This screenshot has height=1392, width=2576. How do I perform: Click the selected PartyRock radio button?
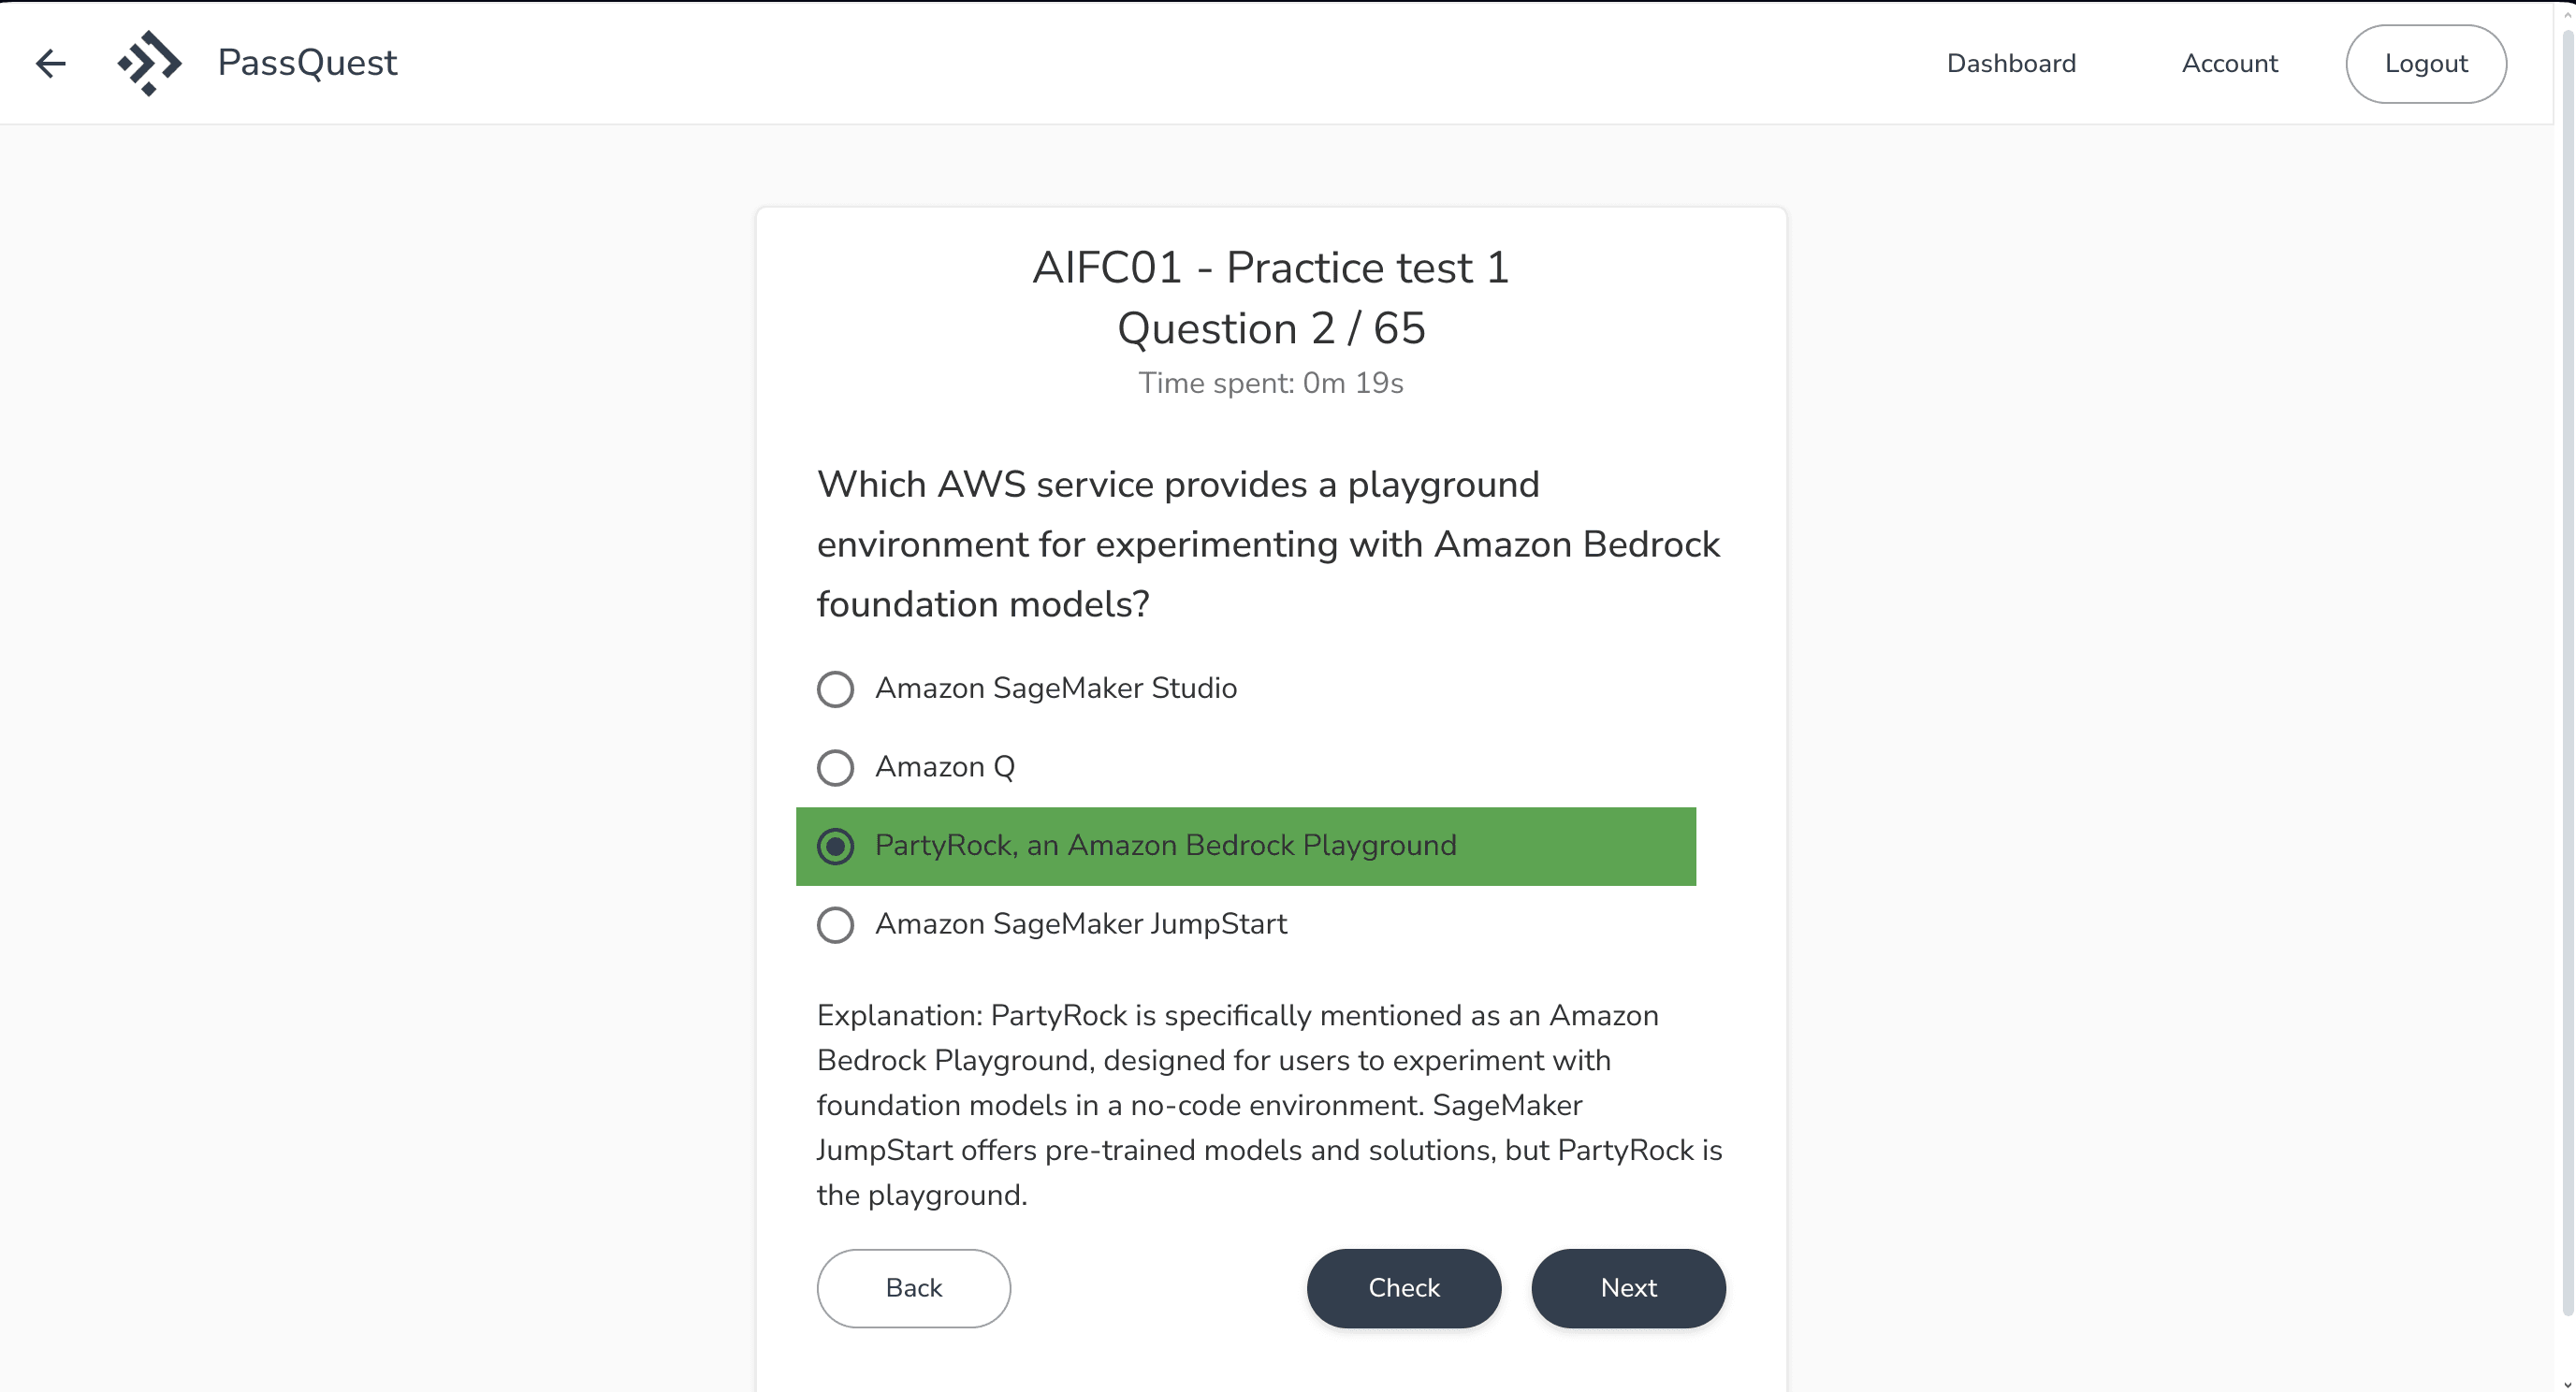pos(835,846)
